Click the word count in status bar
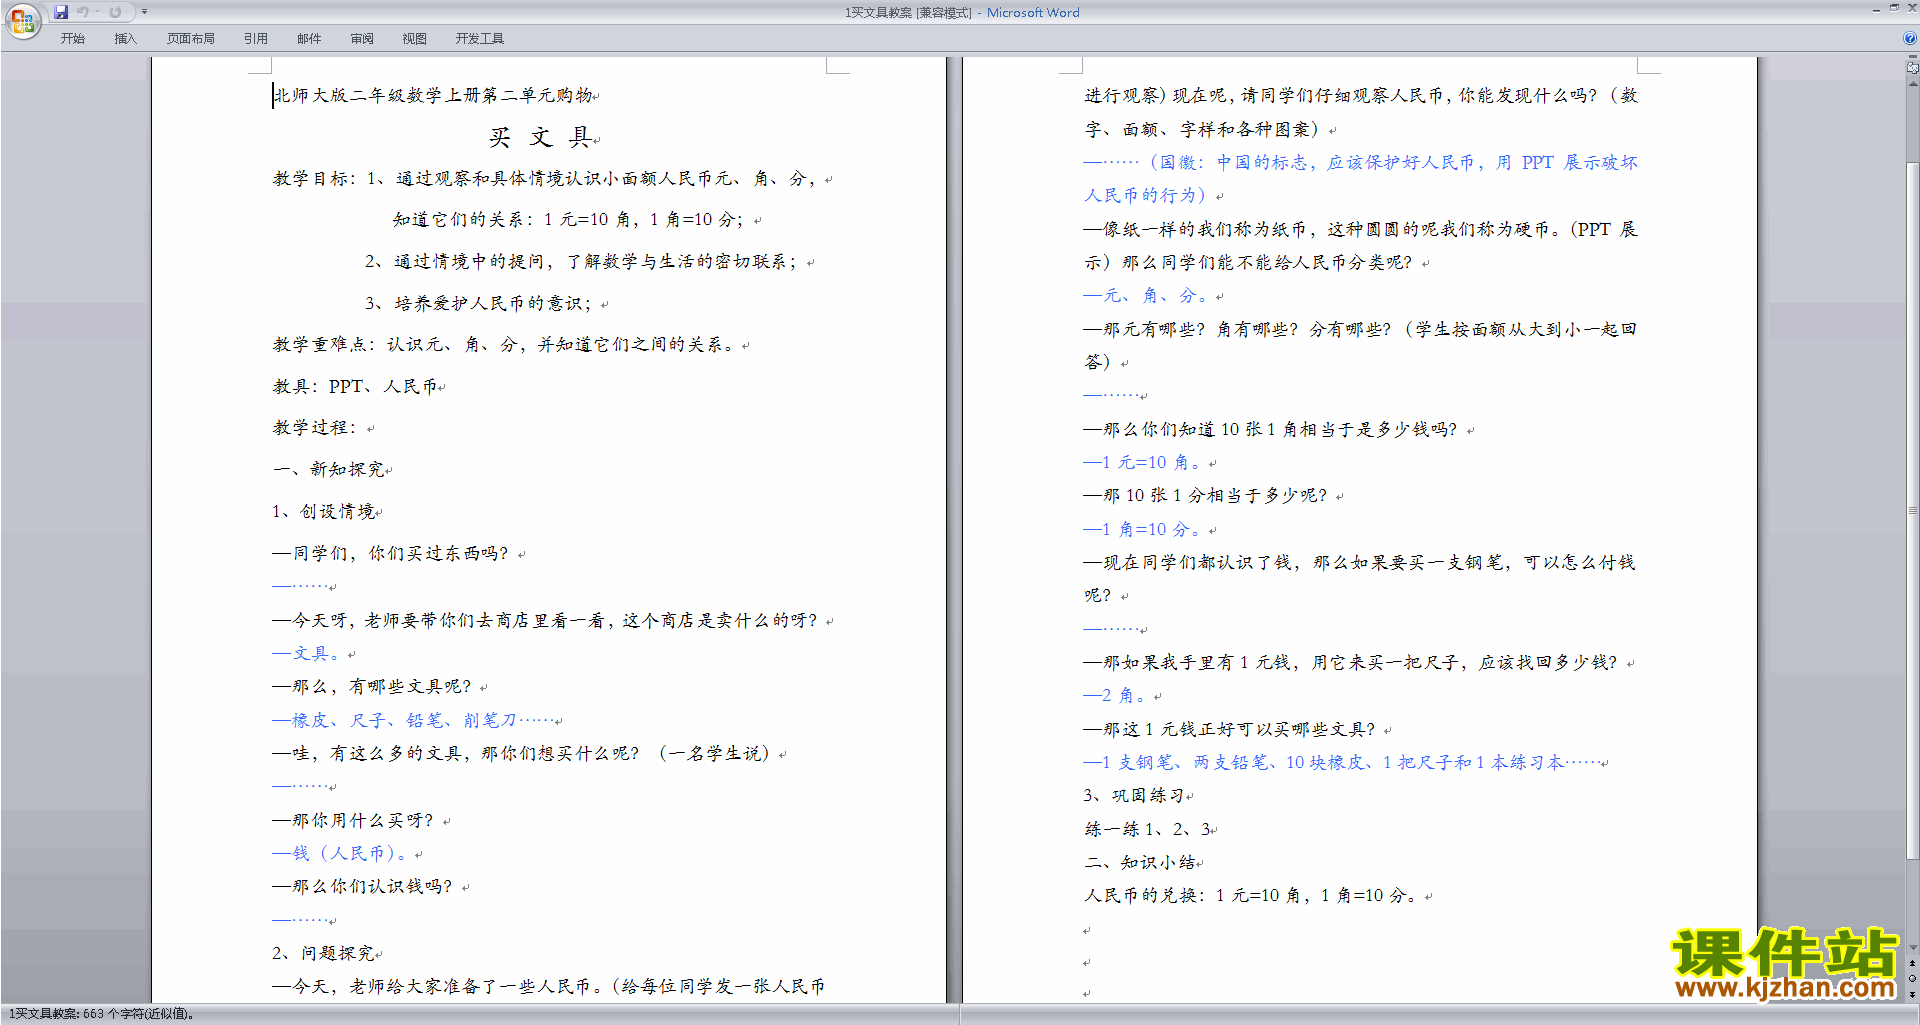 [x=100, y=1014]
